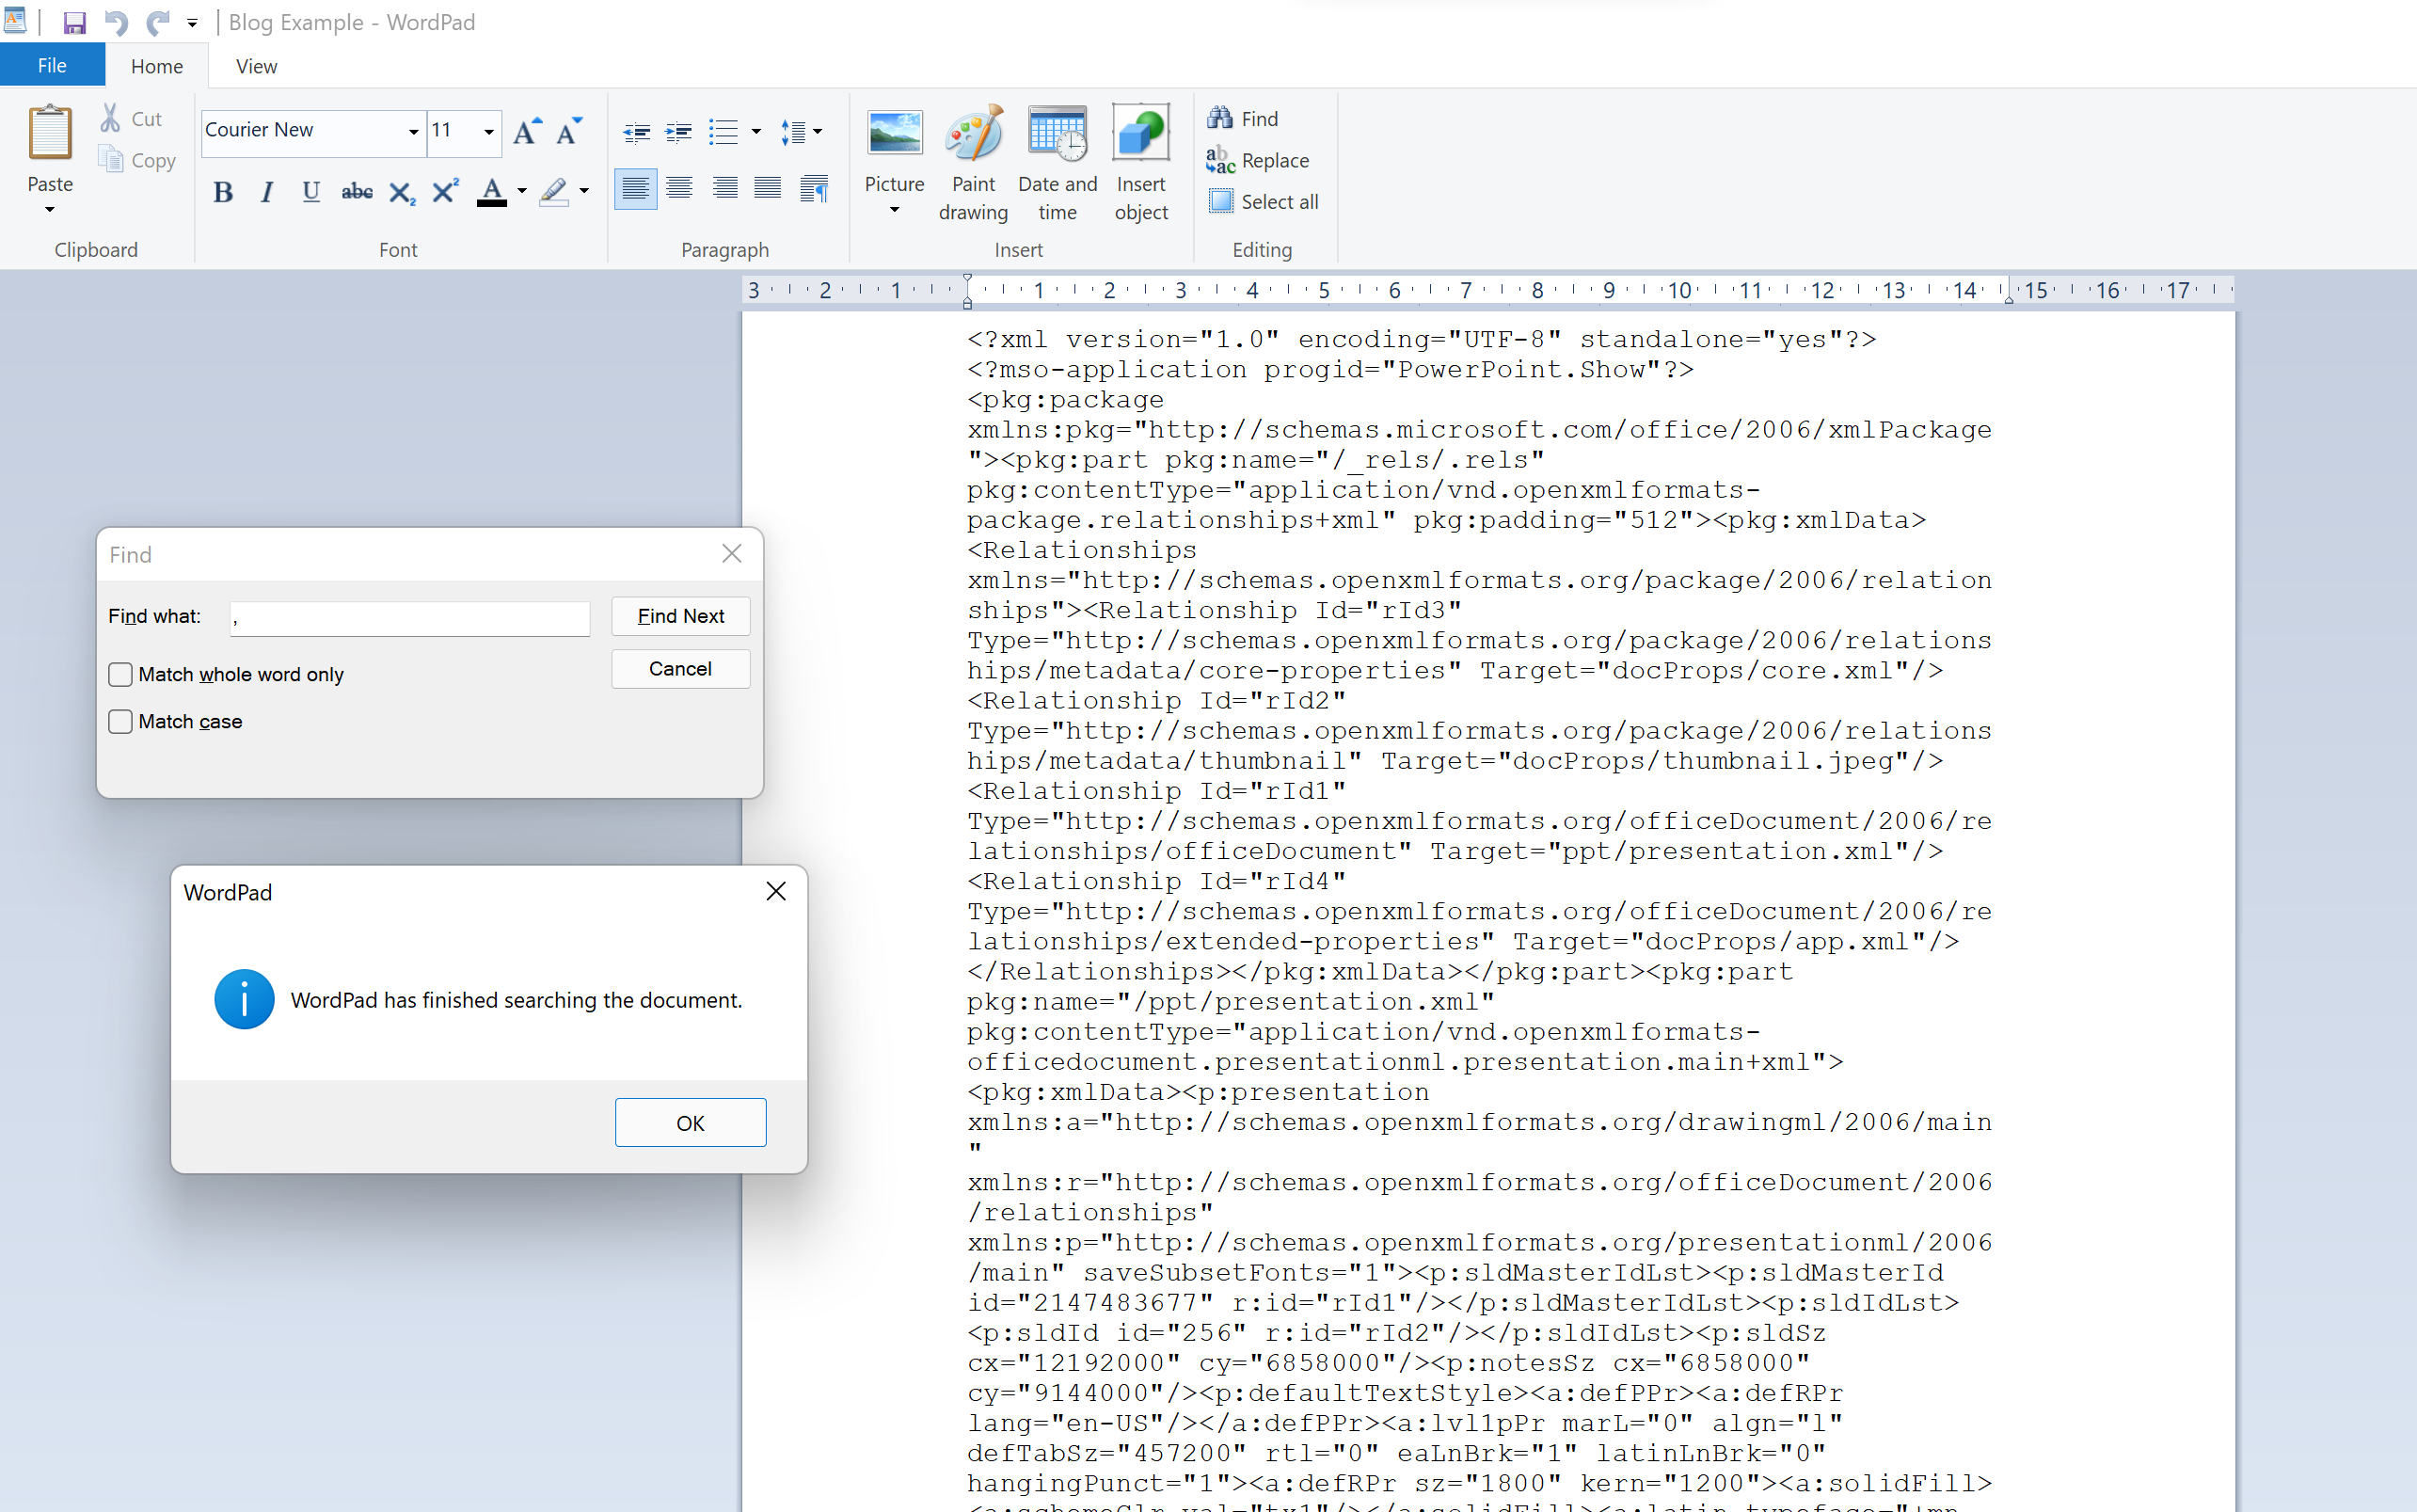Apply the text color swatch
The width and height of the screenshot is (2417, 1512).
[x=491, y=192]
